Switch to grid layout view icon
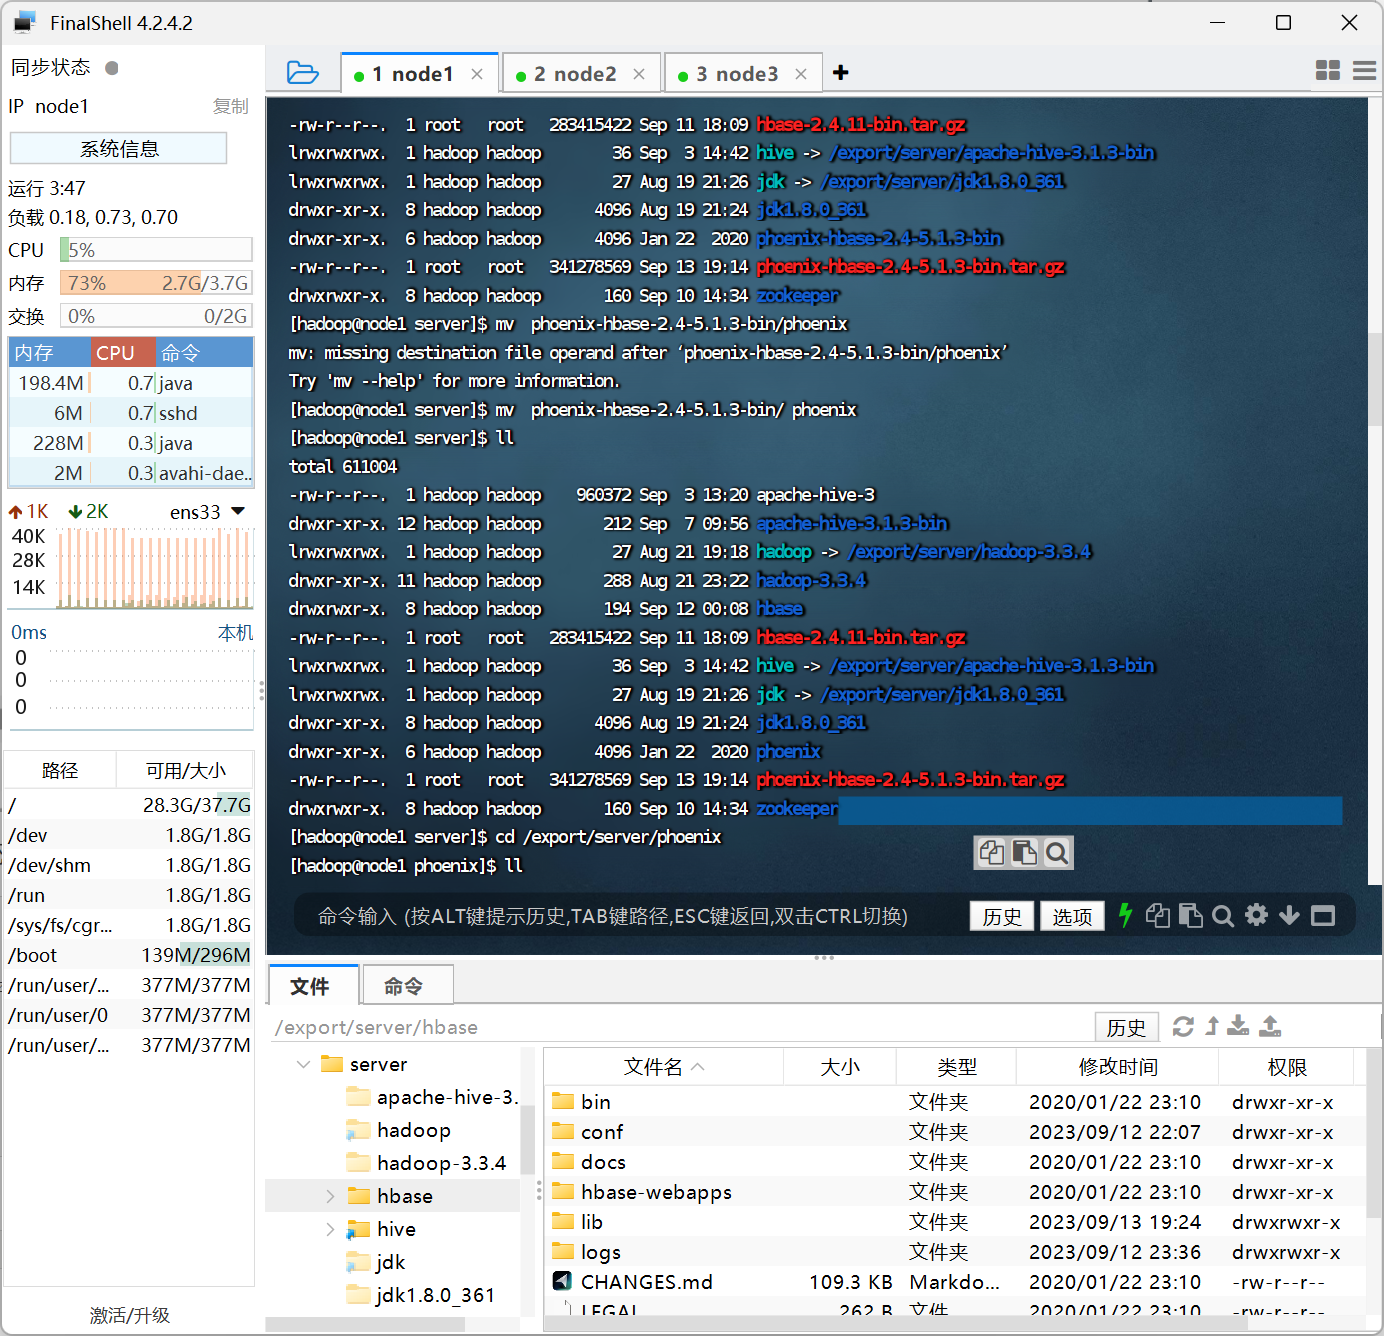 point(1328,70)
